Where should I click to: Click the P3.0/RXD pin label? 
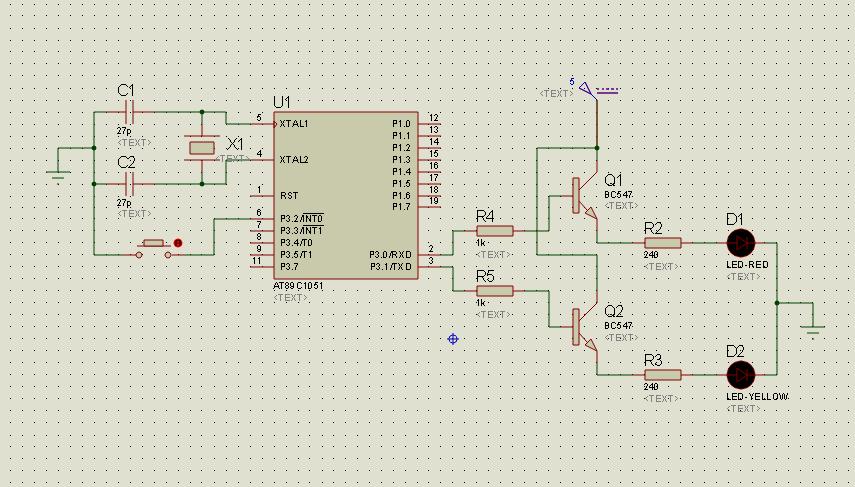(390, 255)
